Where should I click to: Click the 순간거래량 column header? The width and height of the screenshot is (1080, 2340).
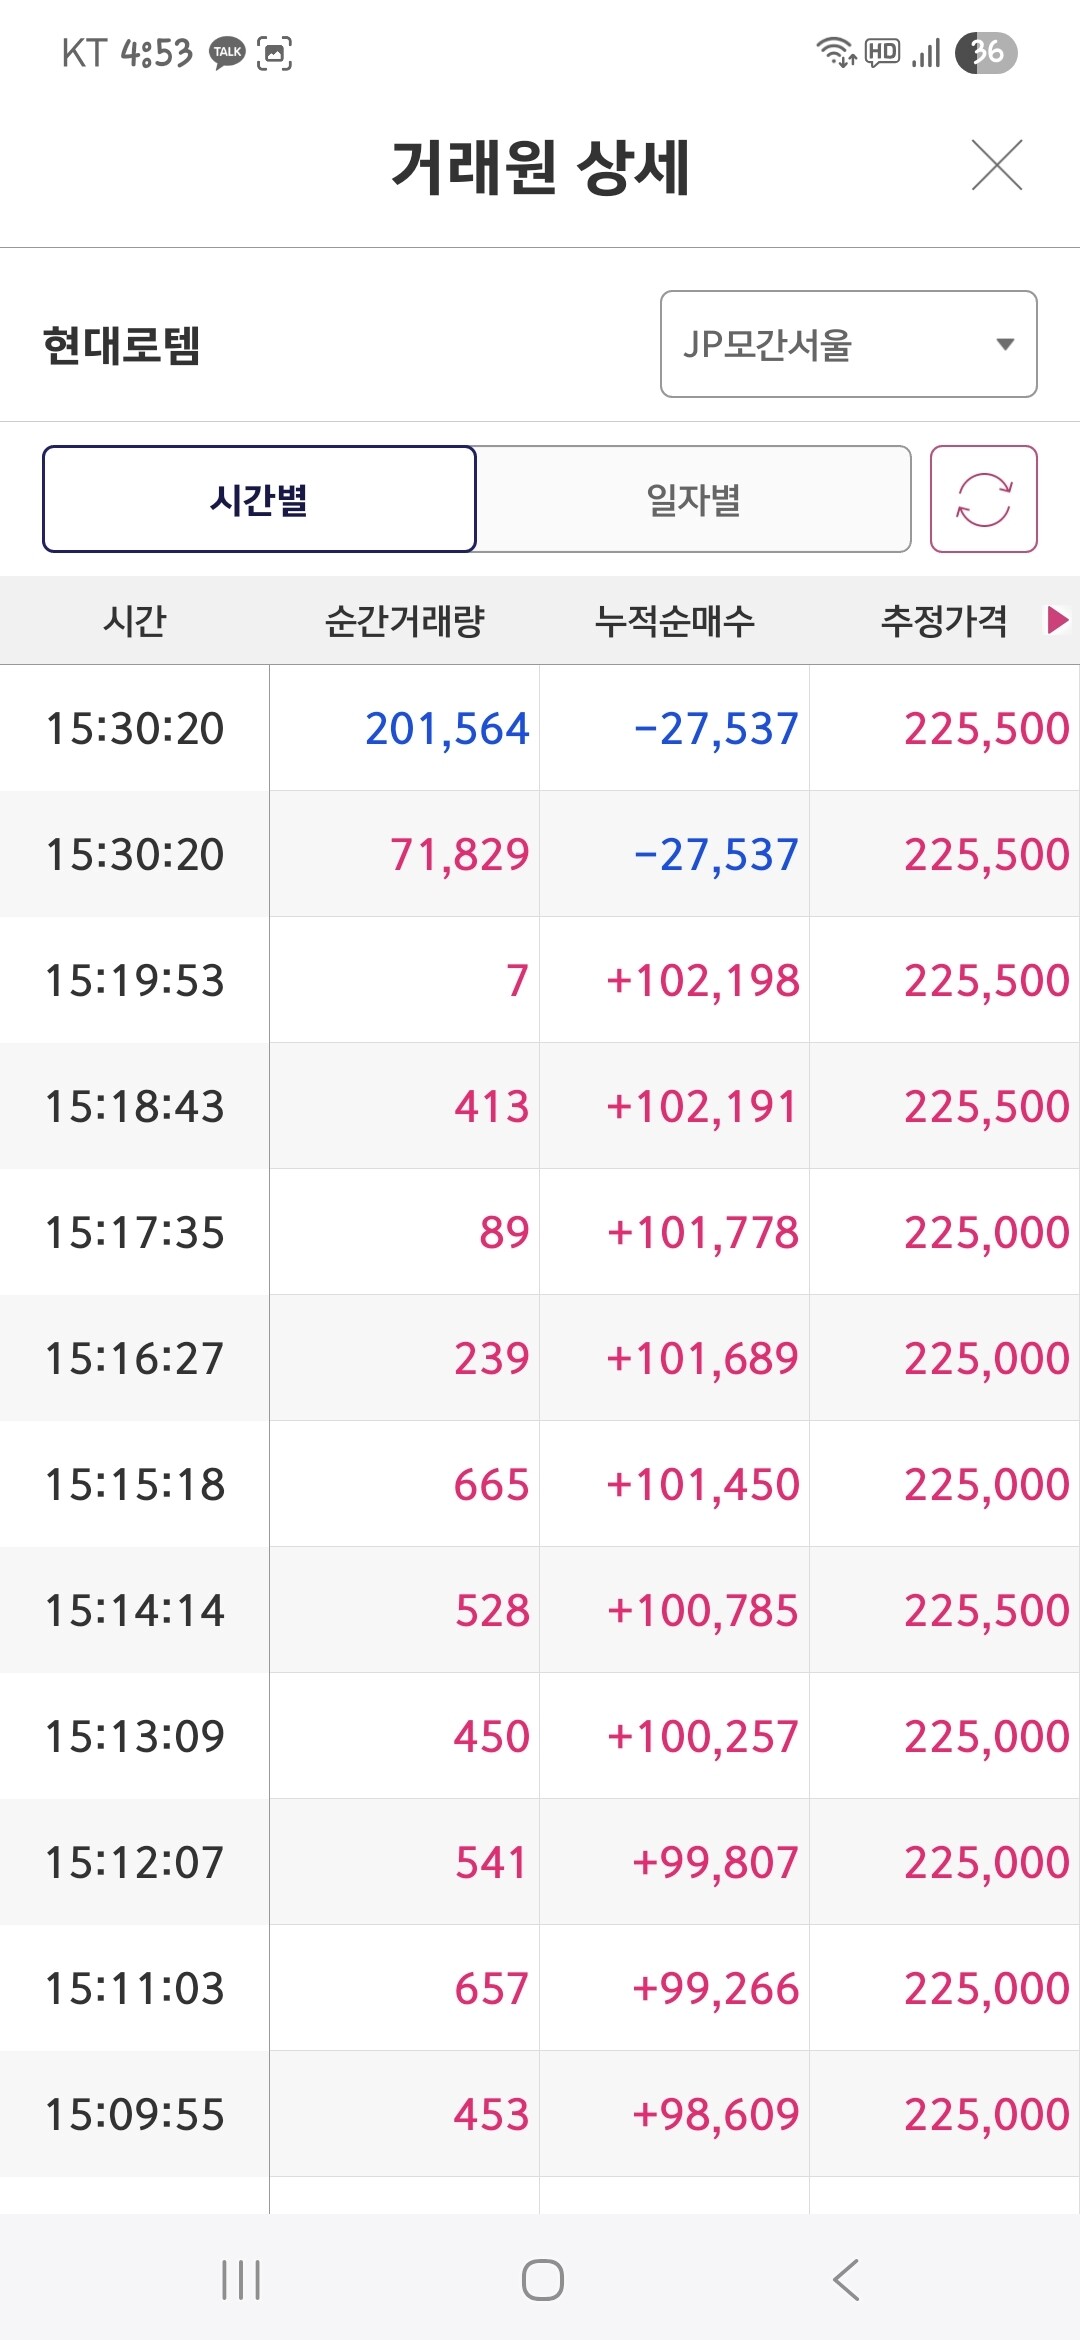pyautogui.click(x=404, y=621)
